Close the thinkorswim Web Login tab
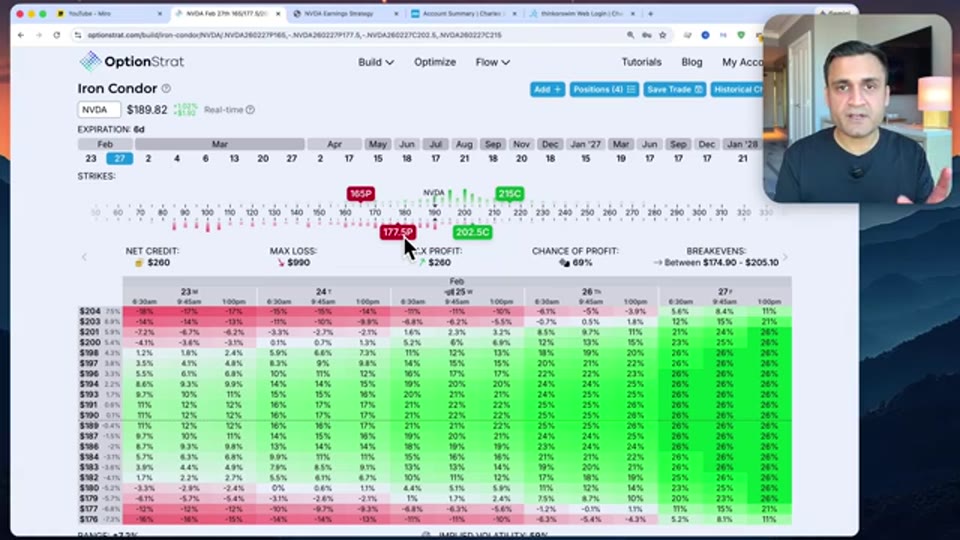 pyautogui.click(x=632, y=13)
